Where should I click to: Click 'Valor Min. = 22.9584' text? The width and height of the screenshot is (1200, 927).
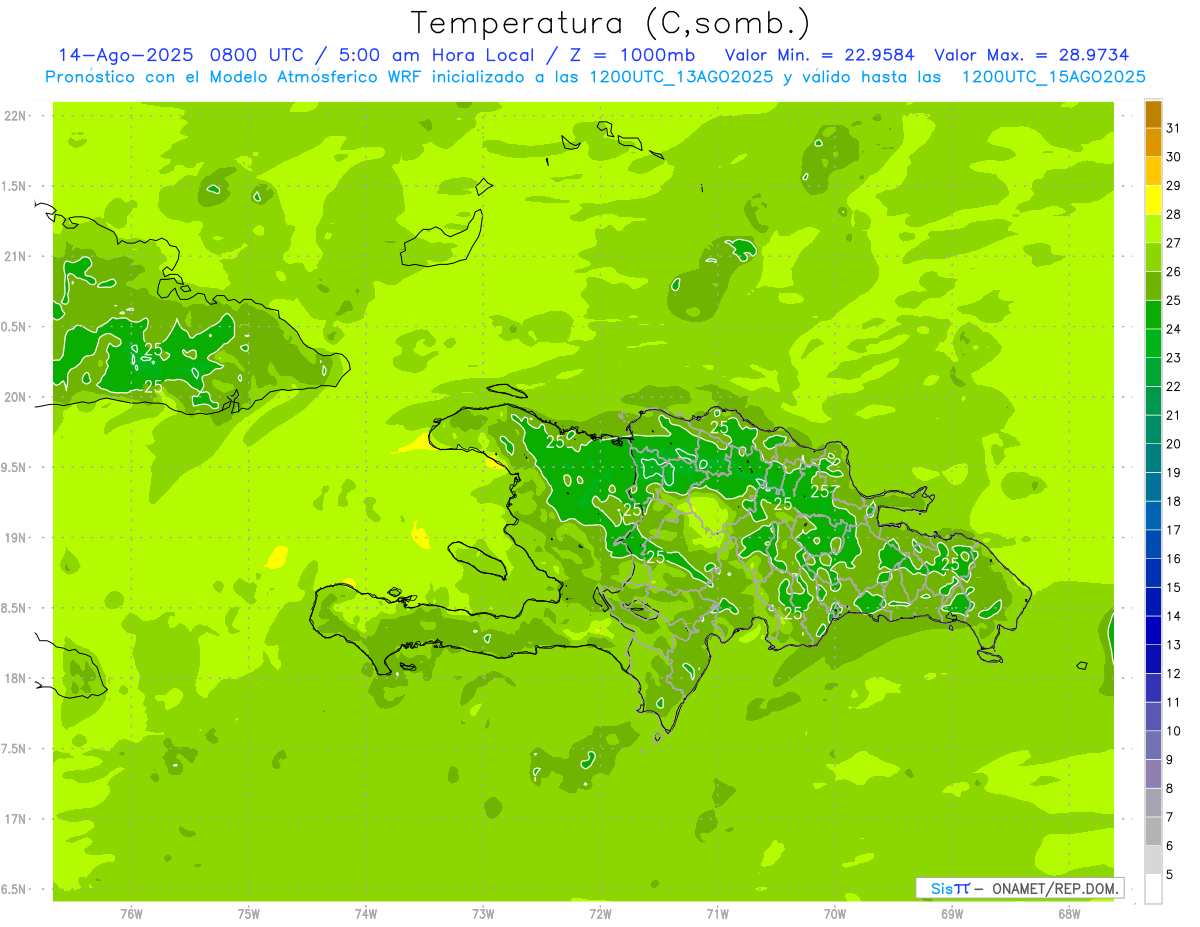point(820,55)
